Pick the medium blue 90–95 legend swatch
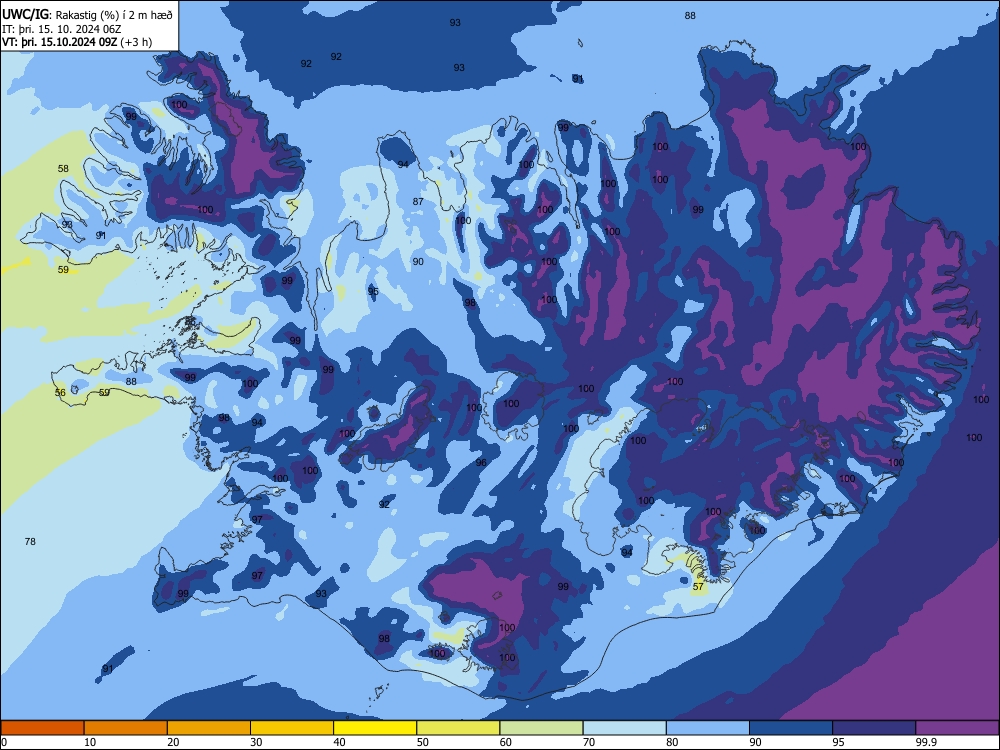 tap(791, 728)
